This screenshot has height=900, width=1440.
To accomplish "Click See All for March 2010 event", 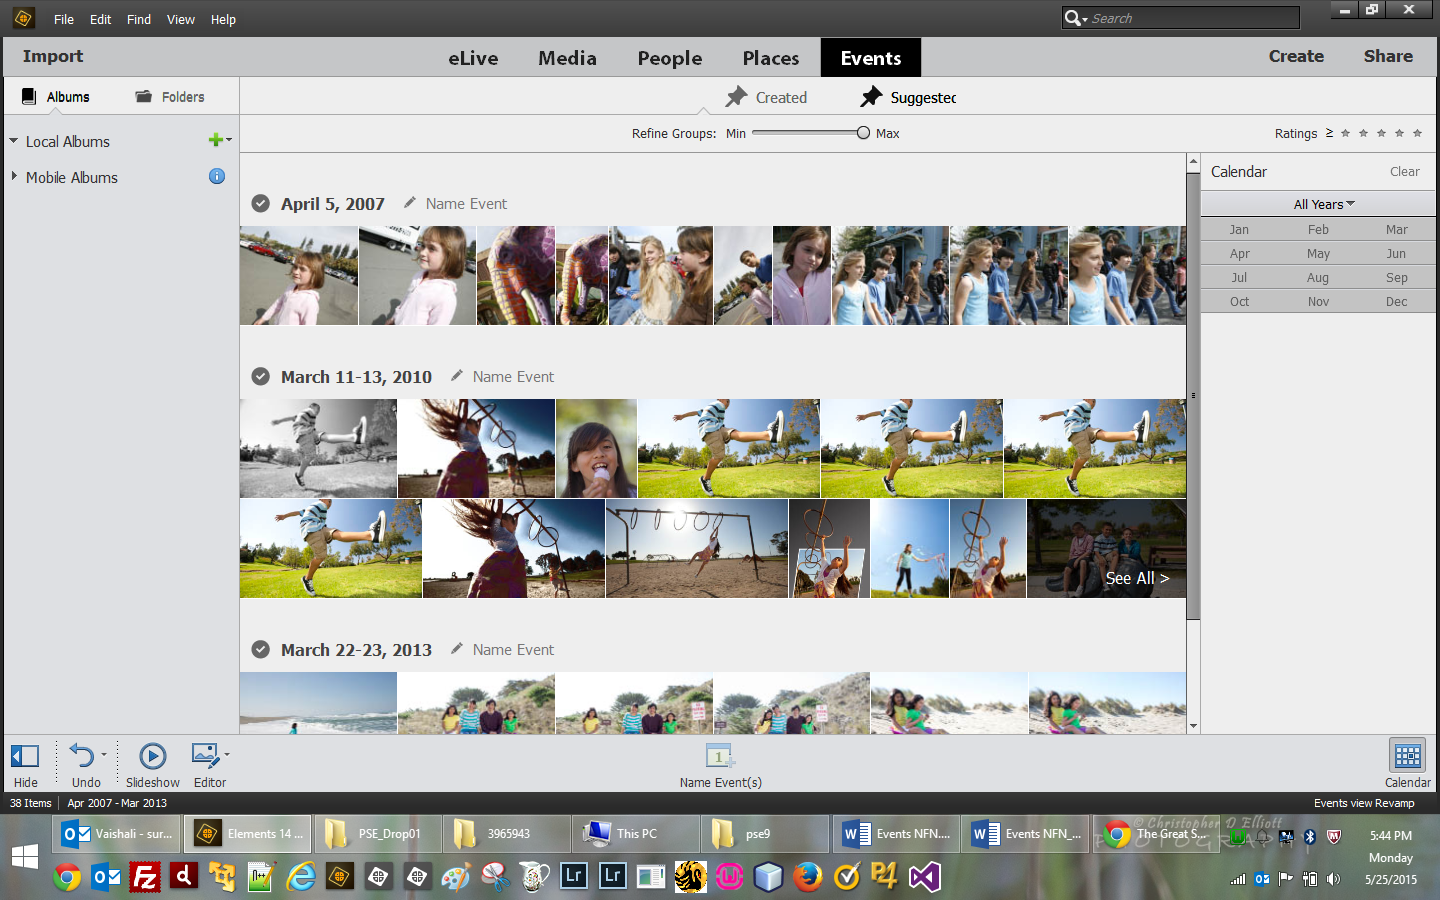I will [x=1136, y=578].
